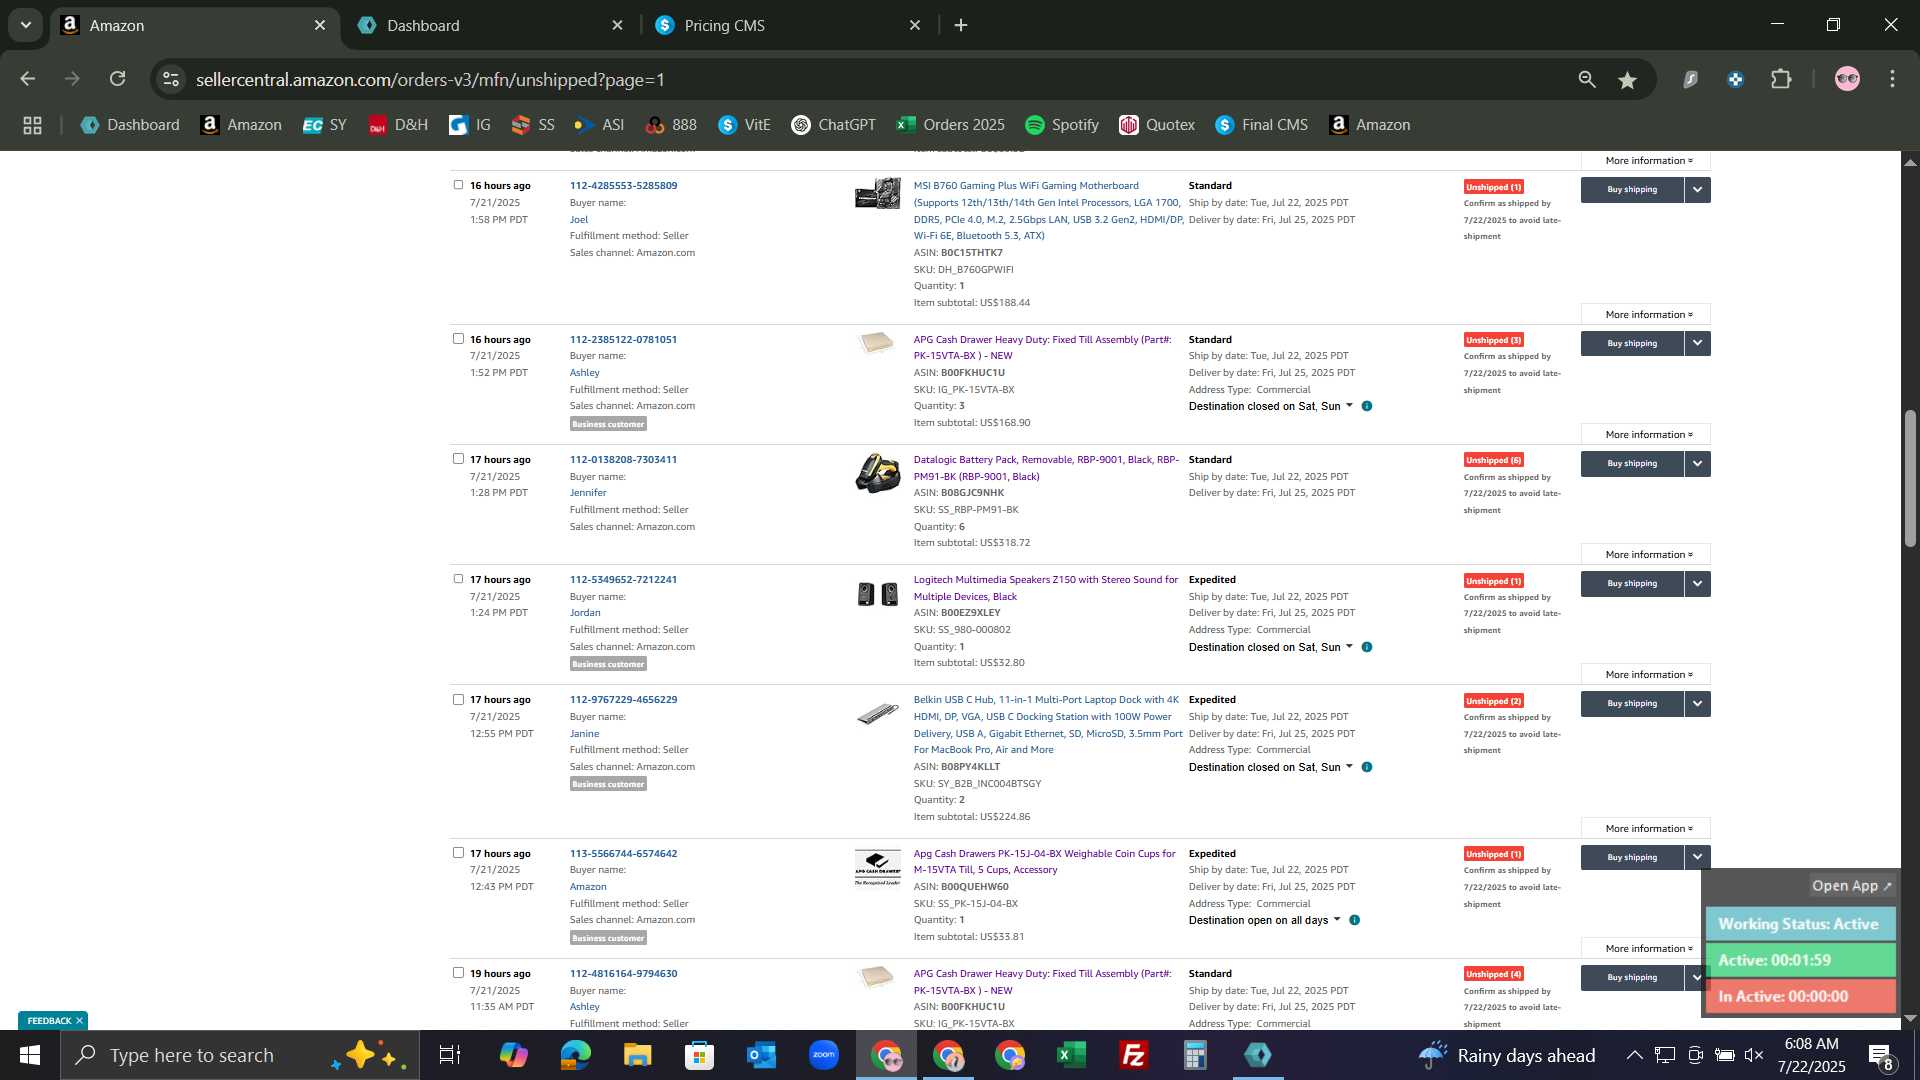Viewport: 1920px width, 1080px height.
Task: Click the Windows taskbar search box
Action: [x=240, y=1055]
